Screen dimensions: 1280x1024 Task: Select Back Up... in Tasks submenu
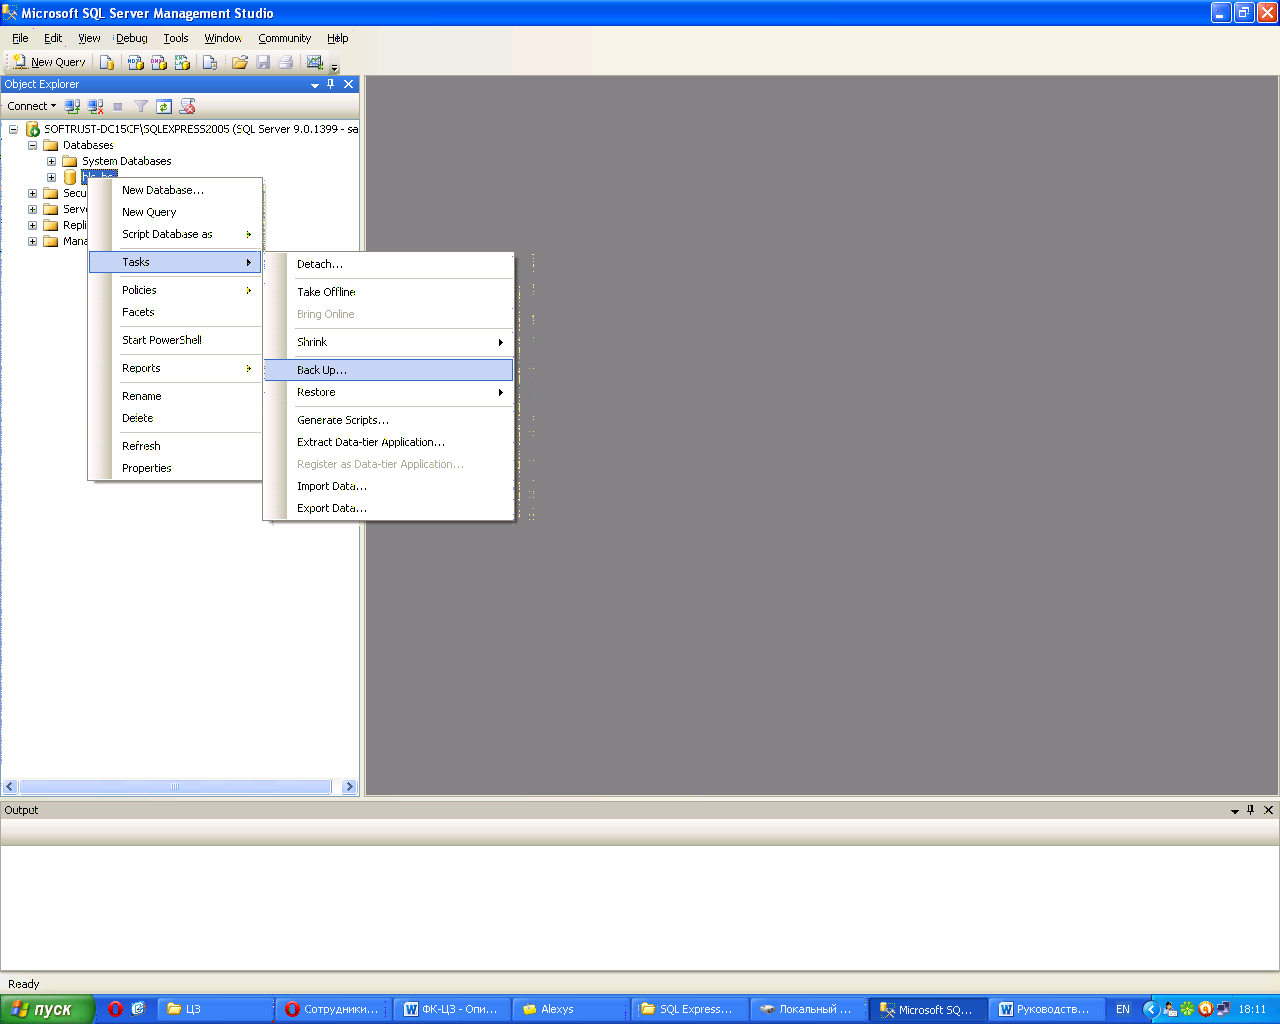pyautogui.click(x=389, y=370)
